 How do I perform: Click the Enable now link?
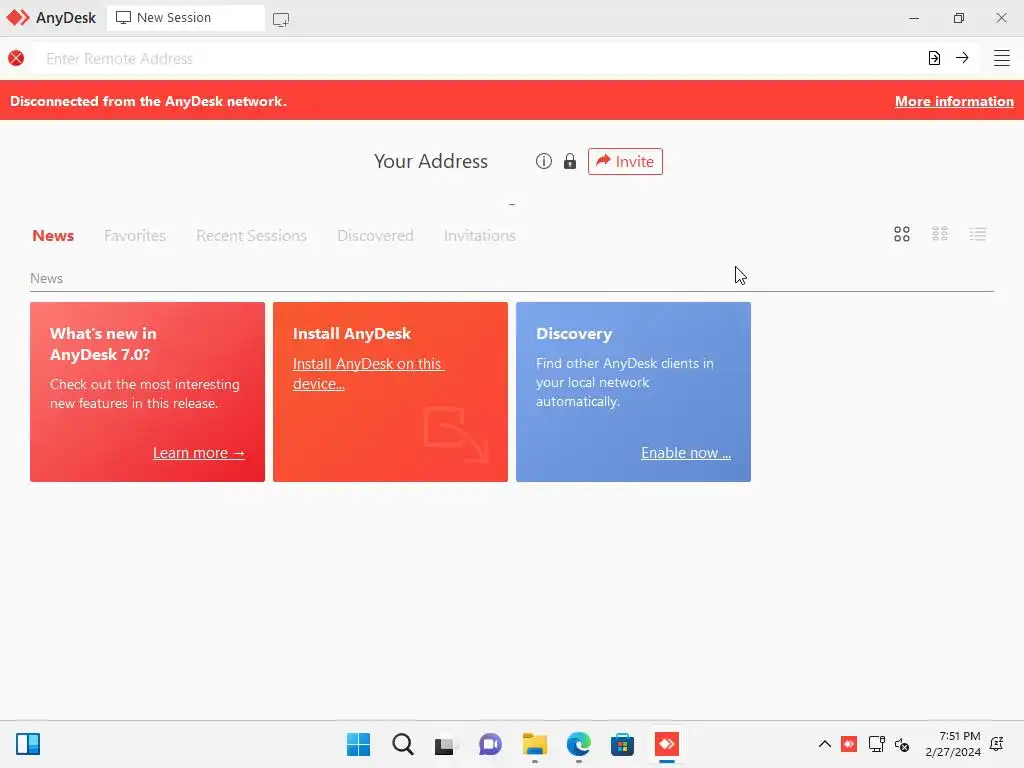[686, 453]
